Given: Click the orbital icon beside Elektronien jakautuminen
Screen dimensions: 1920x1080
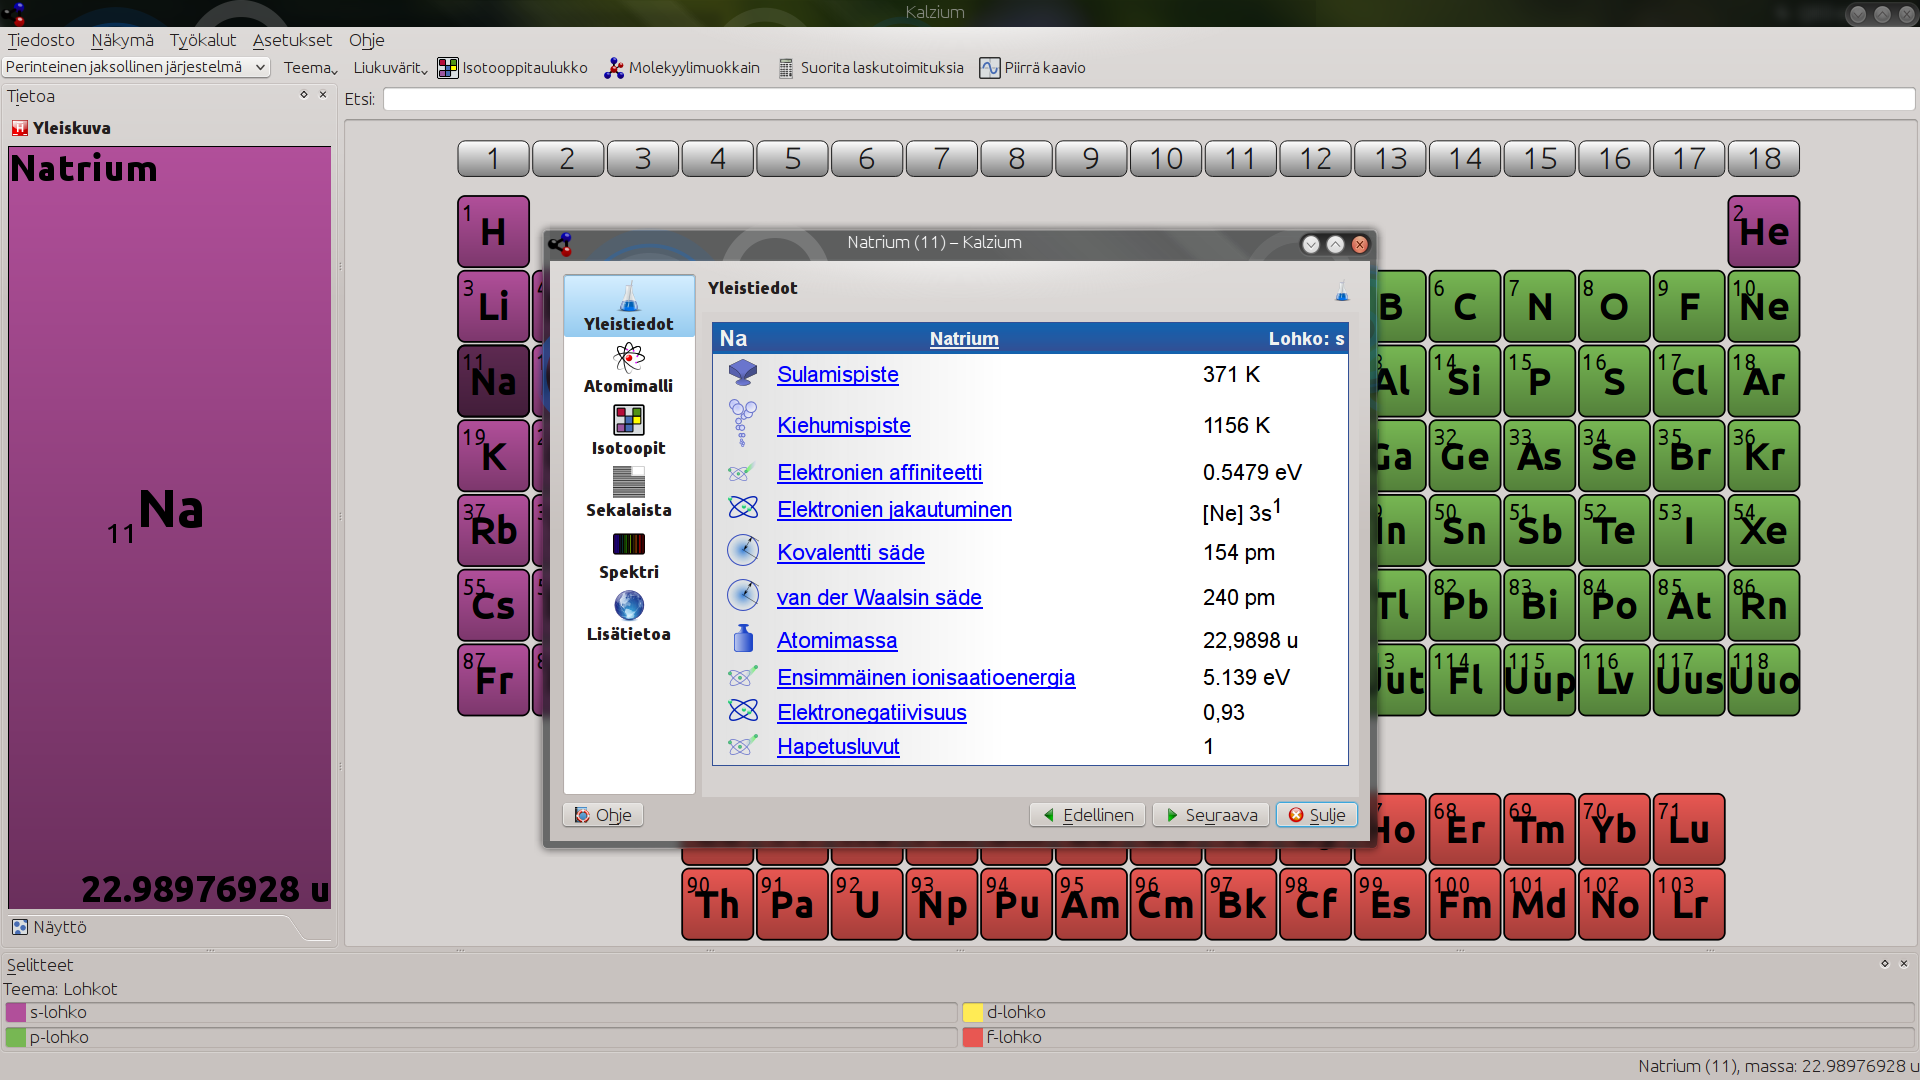Looking at the screenshot, I should pos(743,507).
